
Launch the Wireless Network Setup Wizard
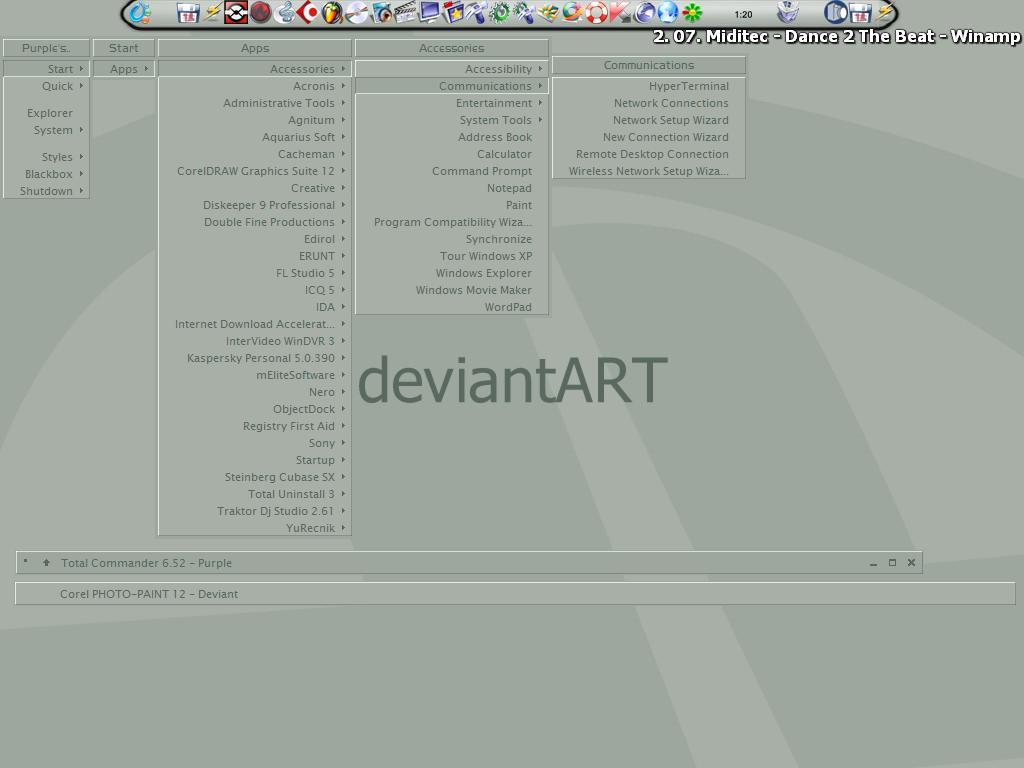(x=648, y=170)
